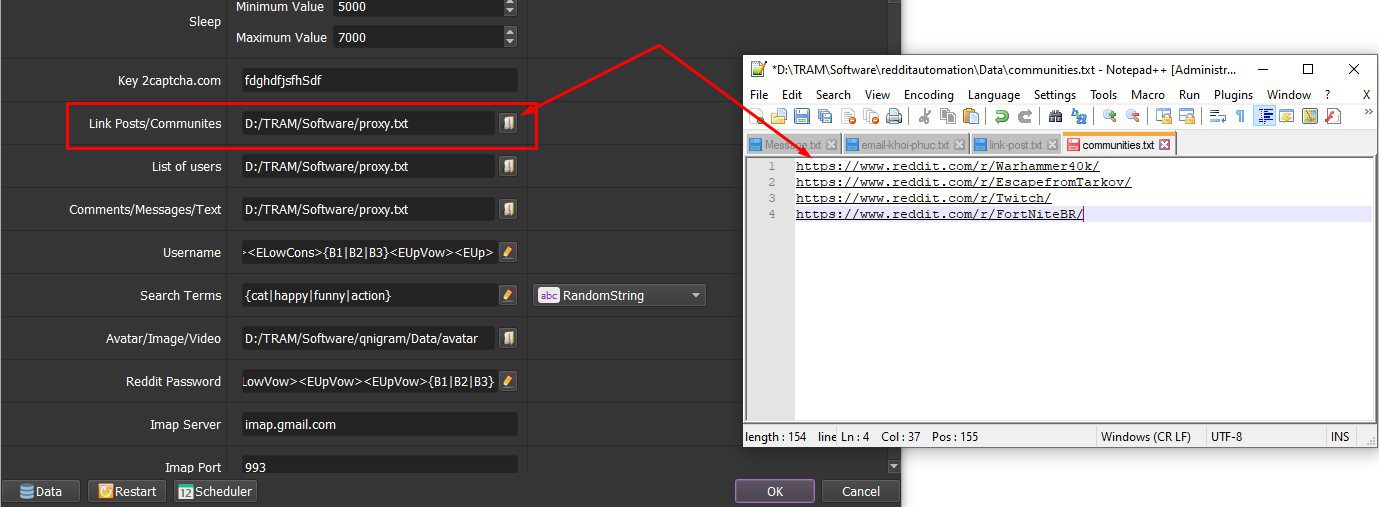Screen dimensions: 1379x507
Task: Browse file for List of users field
Action: click(x=508, y=166)
